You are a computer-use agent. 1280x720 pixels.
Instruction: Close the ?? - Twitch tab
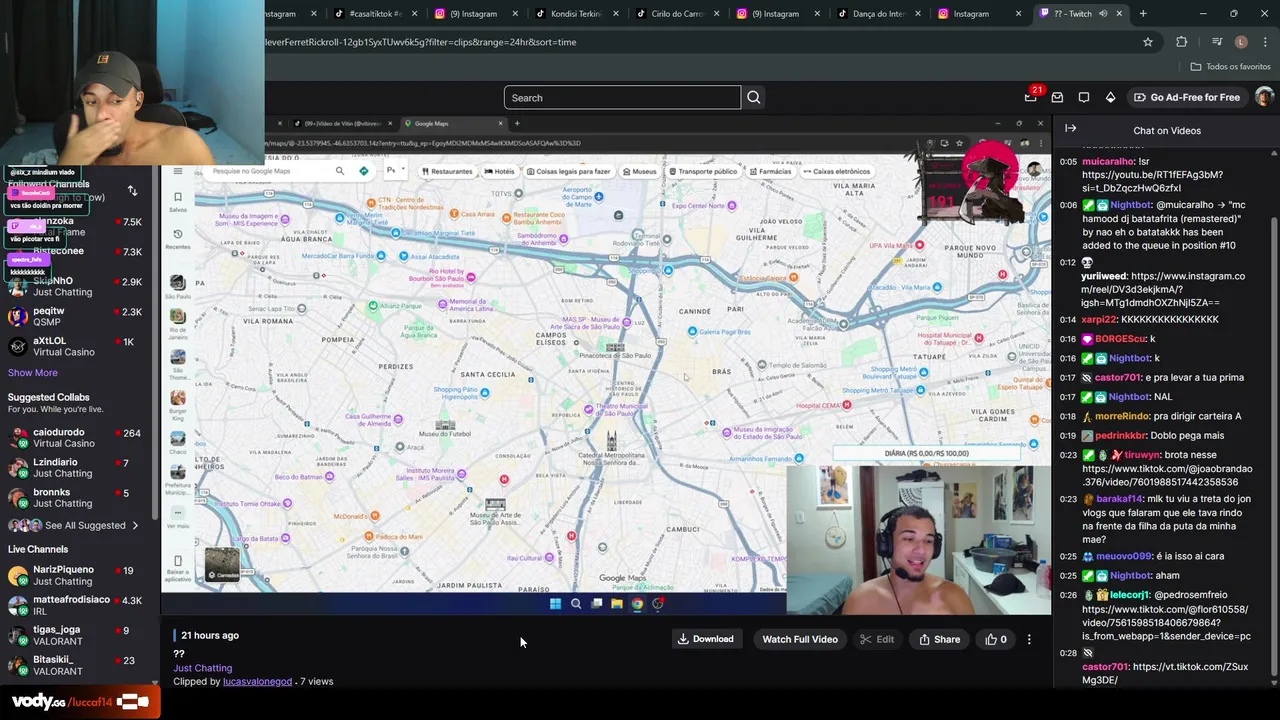pyautogui.click(x=1119, y=13)
